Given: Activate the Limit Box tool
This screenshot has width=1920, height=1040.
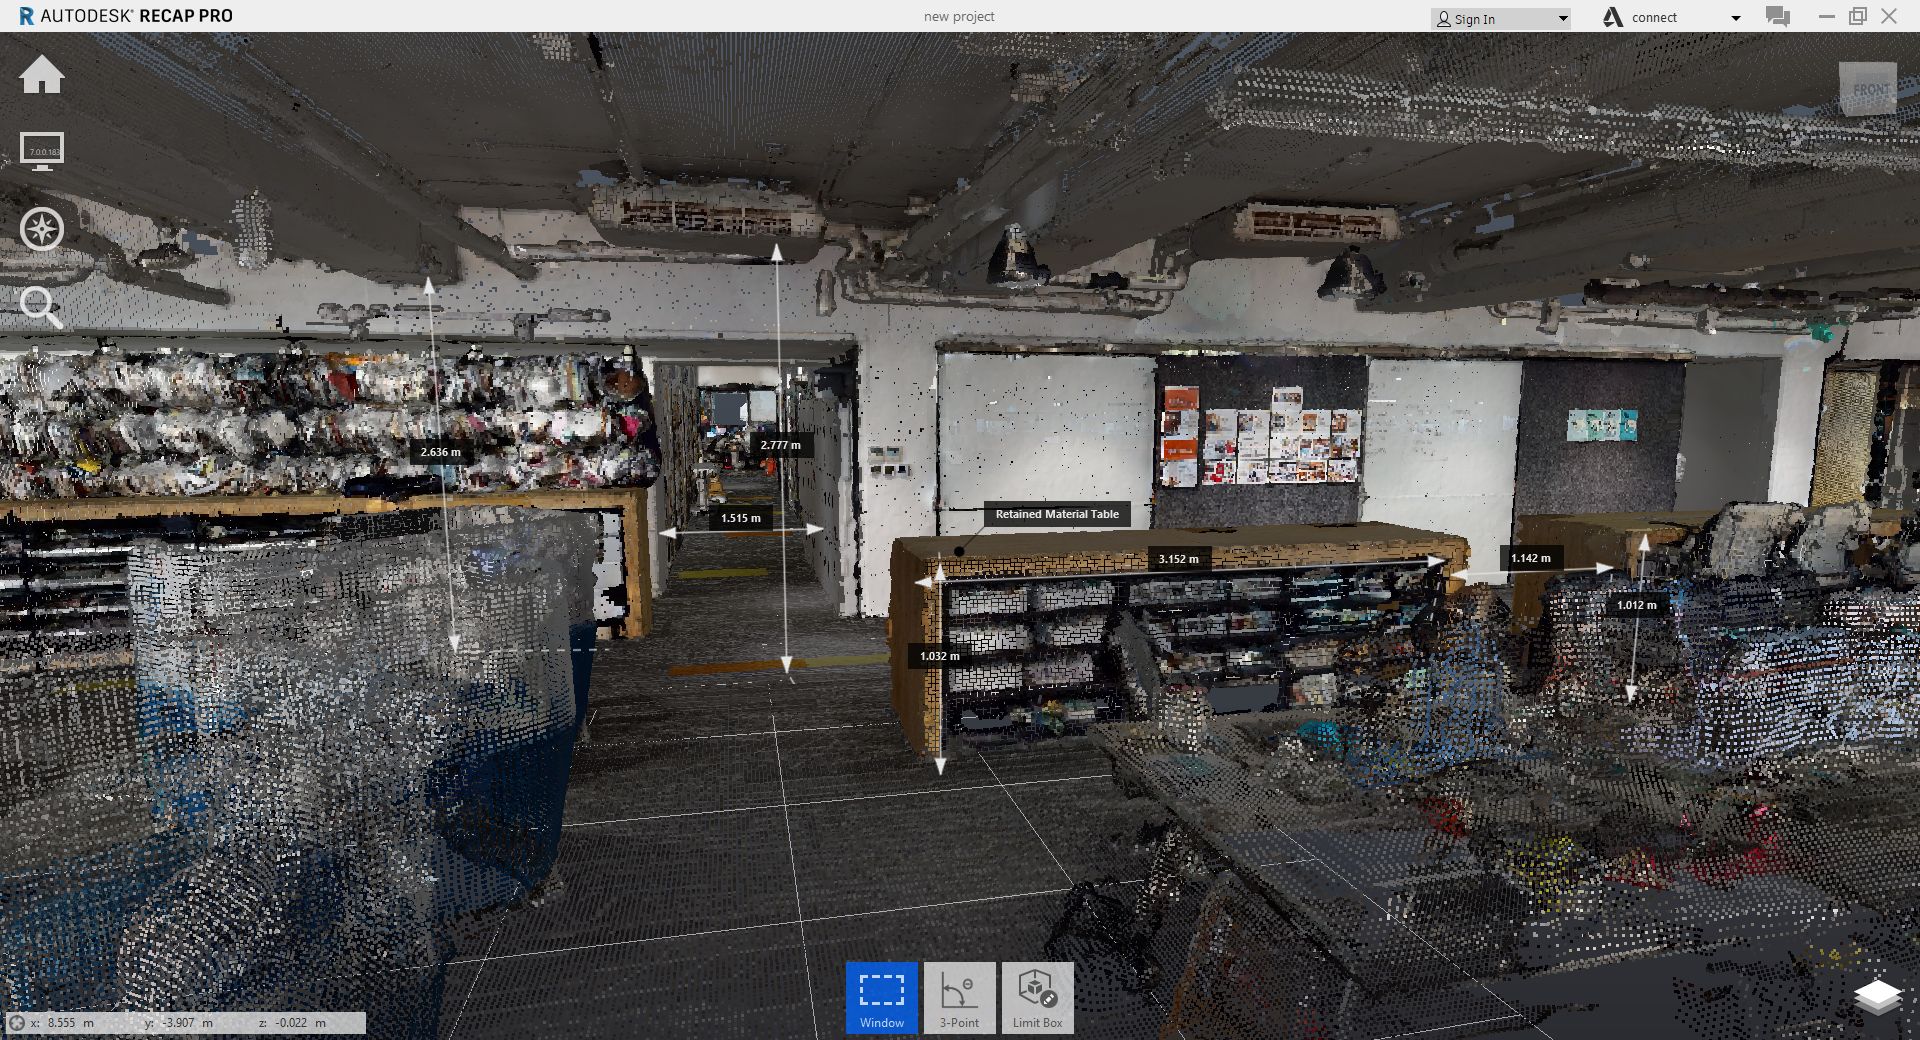Looking at the screenshot, I should [1037, 997].
